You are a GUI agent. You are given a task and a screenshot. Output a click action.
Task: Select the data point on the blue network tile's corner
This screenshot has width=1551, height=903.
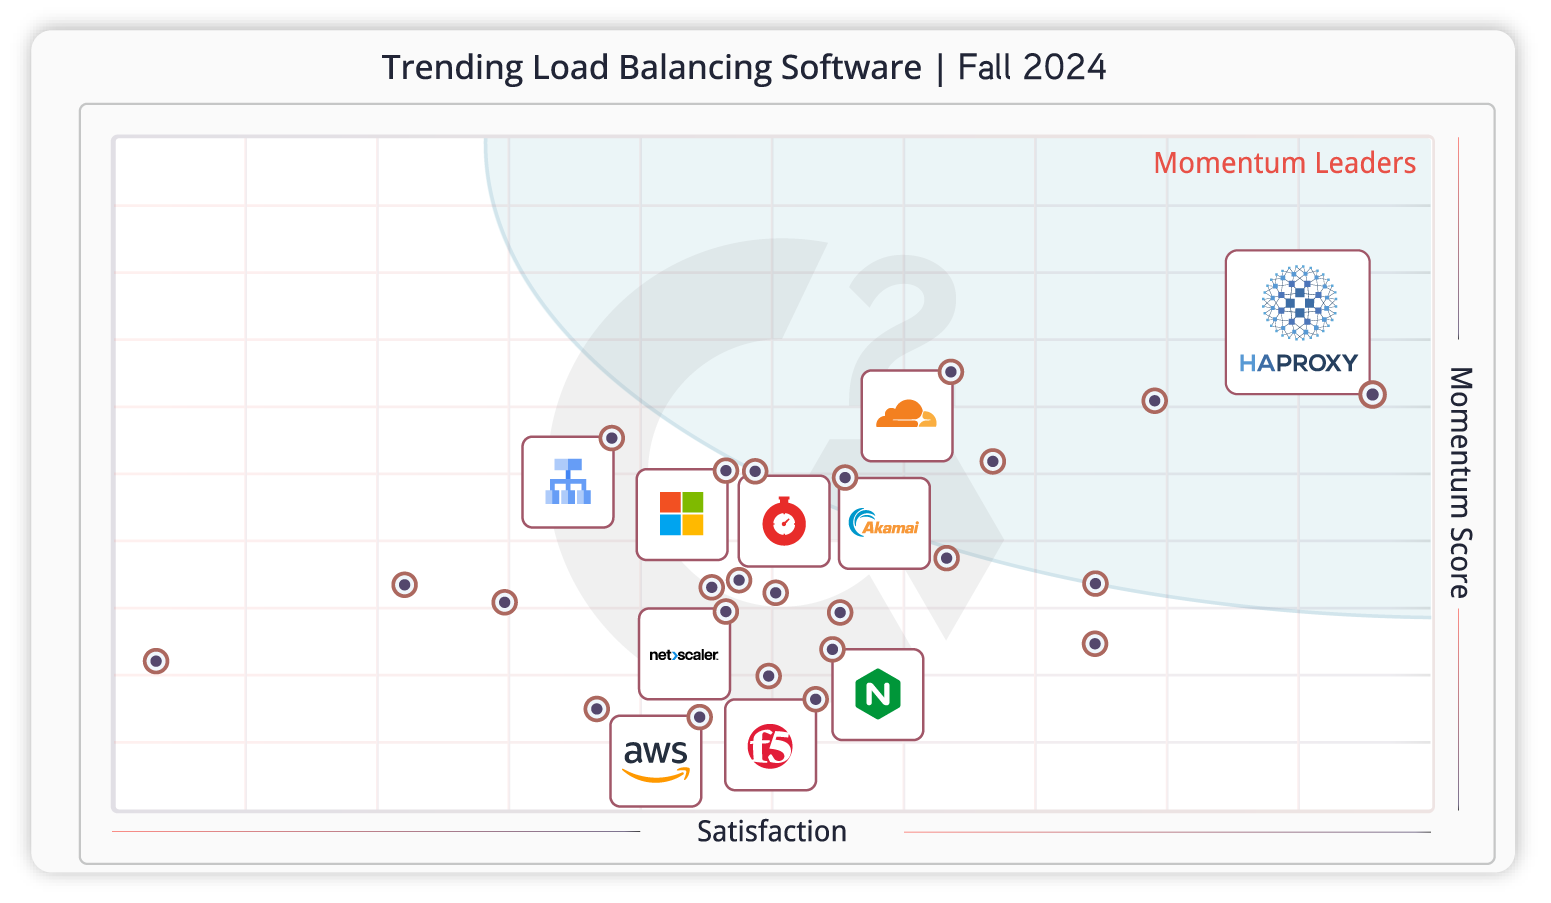click(612, 438)
